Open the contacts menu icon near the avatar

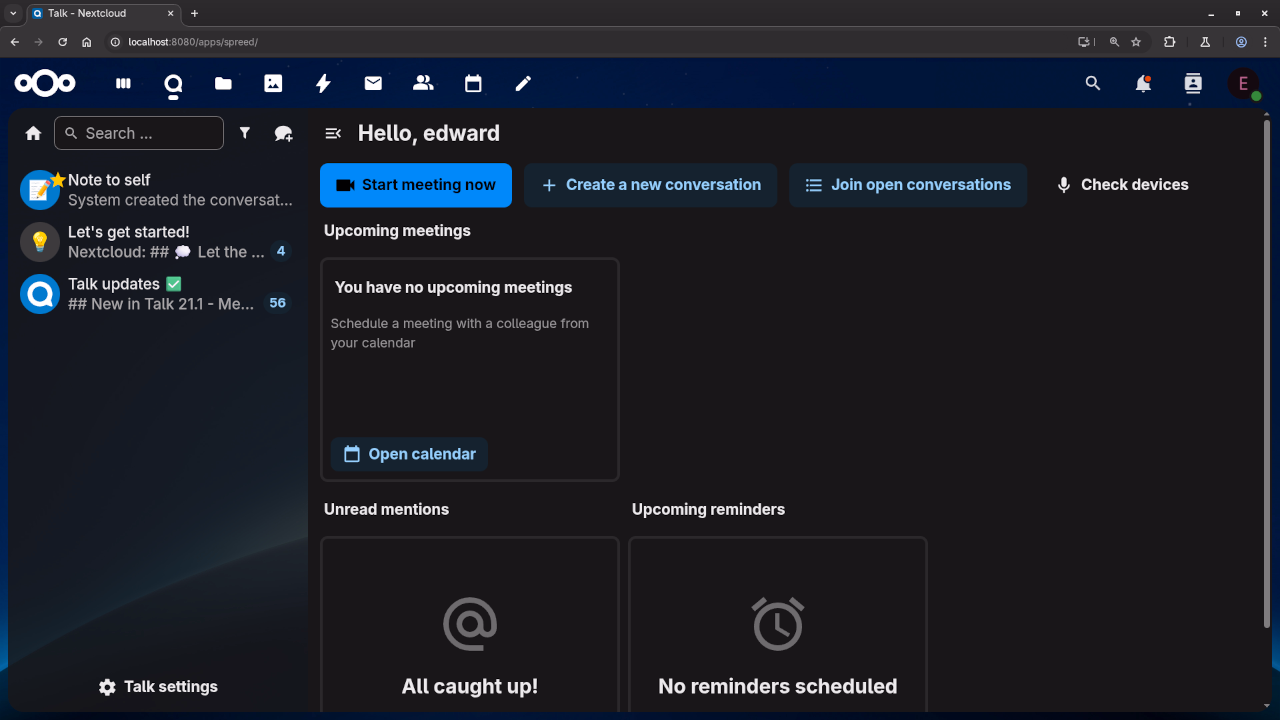coord(1193,84)
